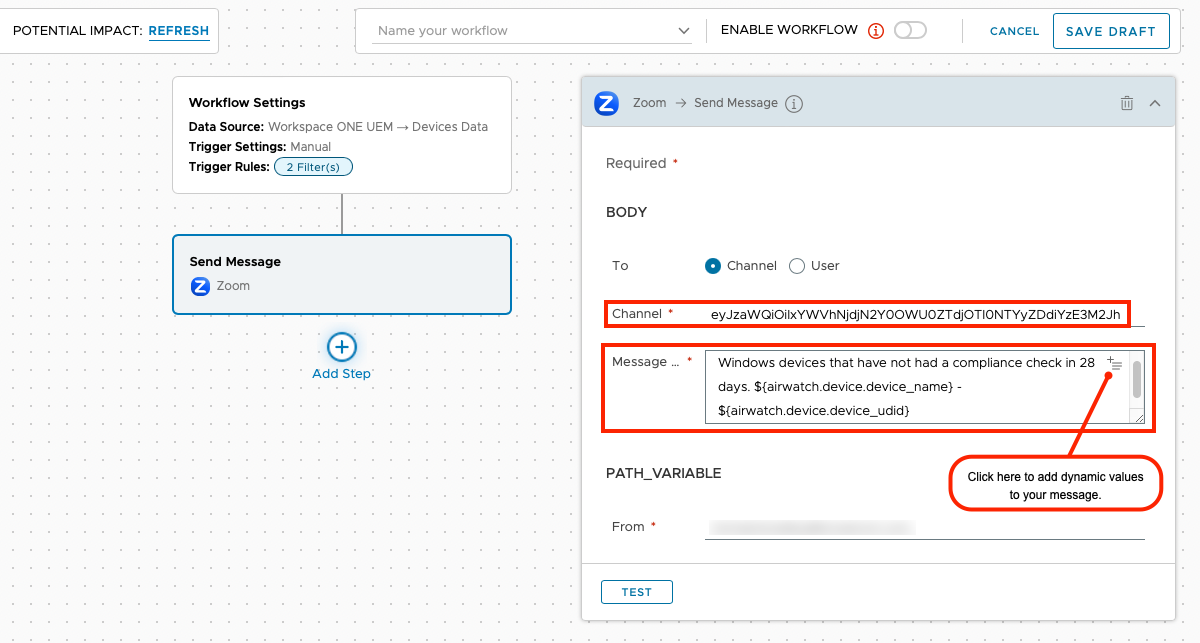Toggle the Enable Workflow switch
The width and height of the screenshot is (1200, 643).
coord(910,31)
